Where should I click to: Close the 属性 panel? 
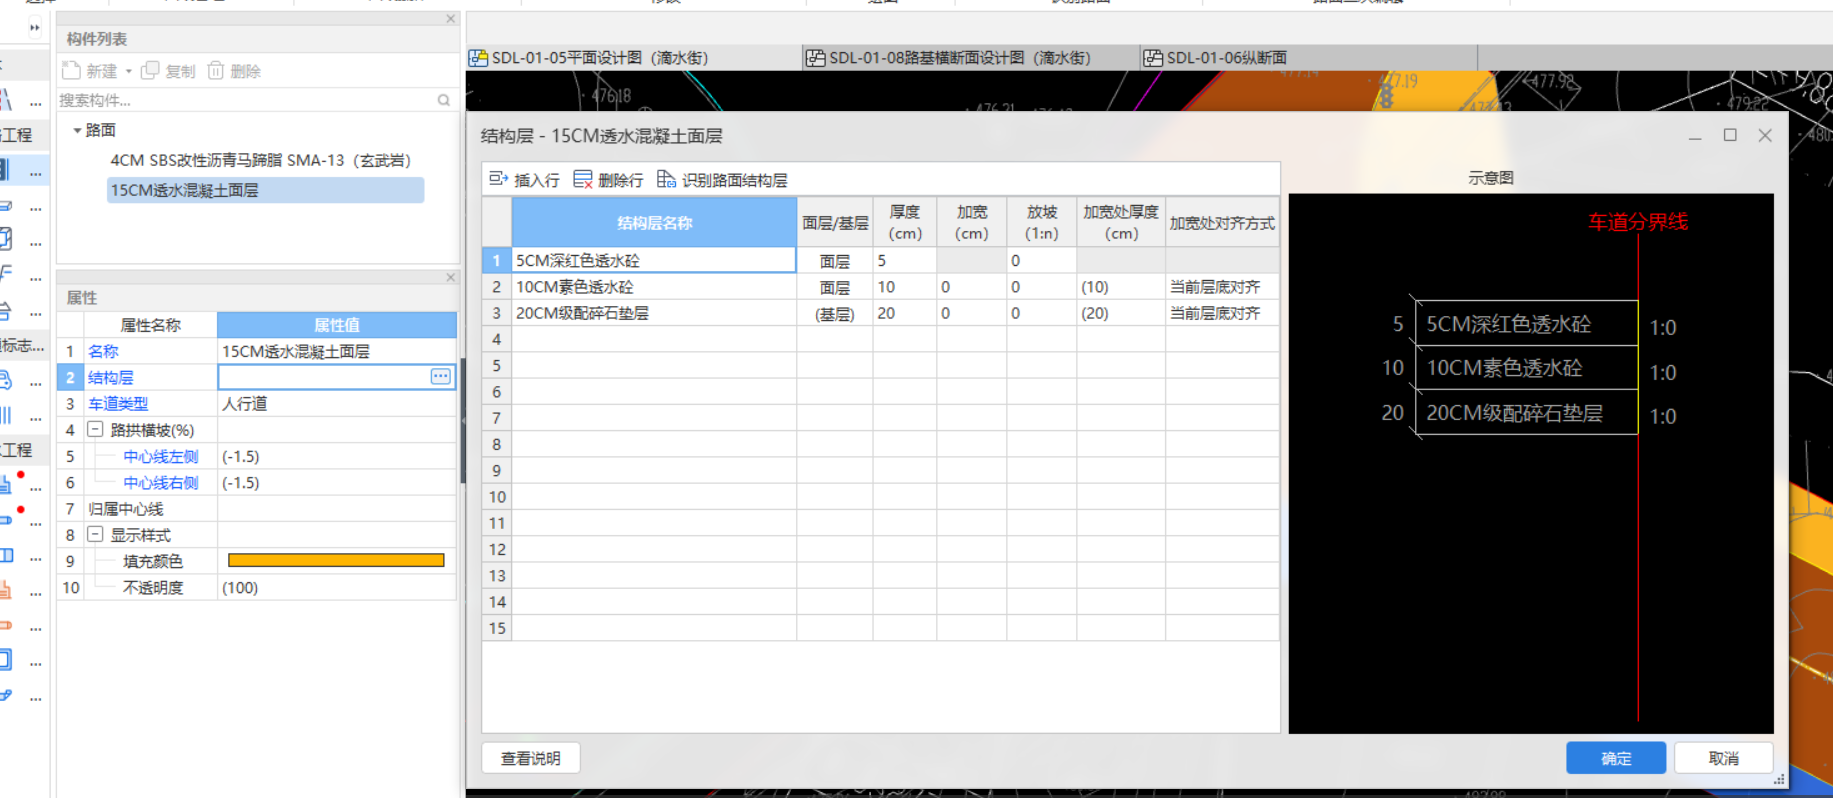(450, 277)
